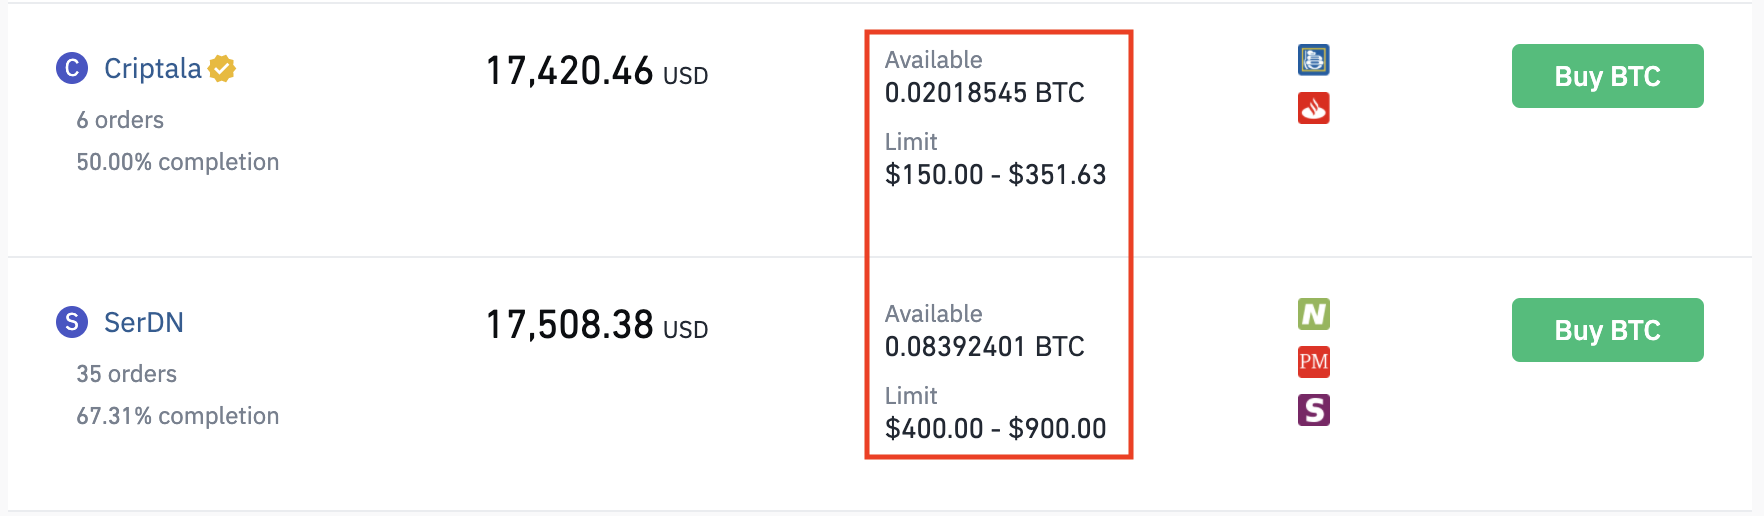Image resolution: width=1764 pixels, height=516 pixels.
Task: Click the 17,508.38 USD price
Action: pos(597,325)
